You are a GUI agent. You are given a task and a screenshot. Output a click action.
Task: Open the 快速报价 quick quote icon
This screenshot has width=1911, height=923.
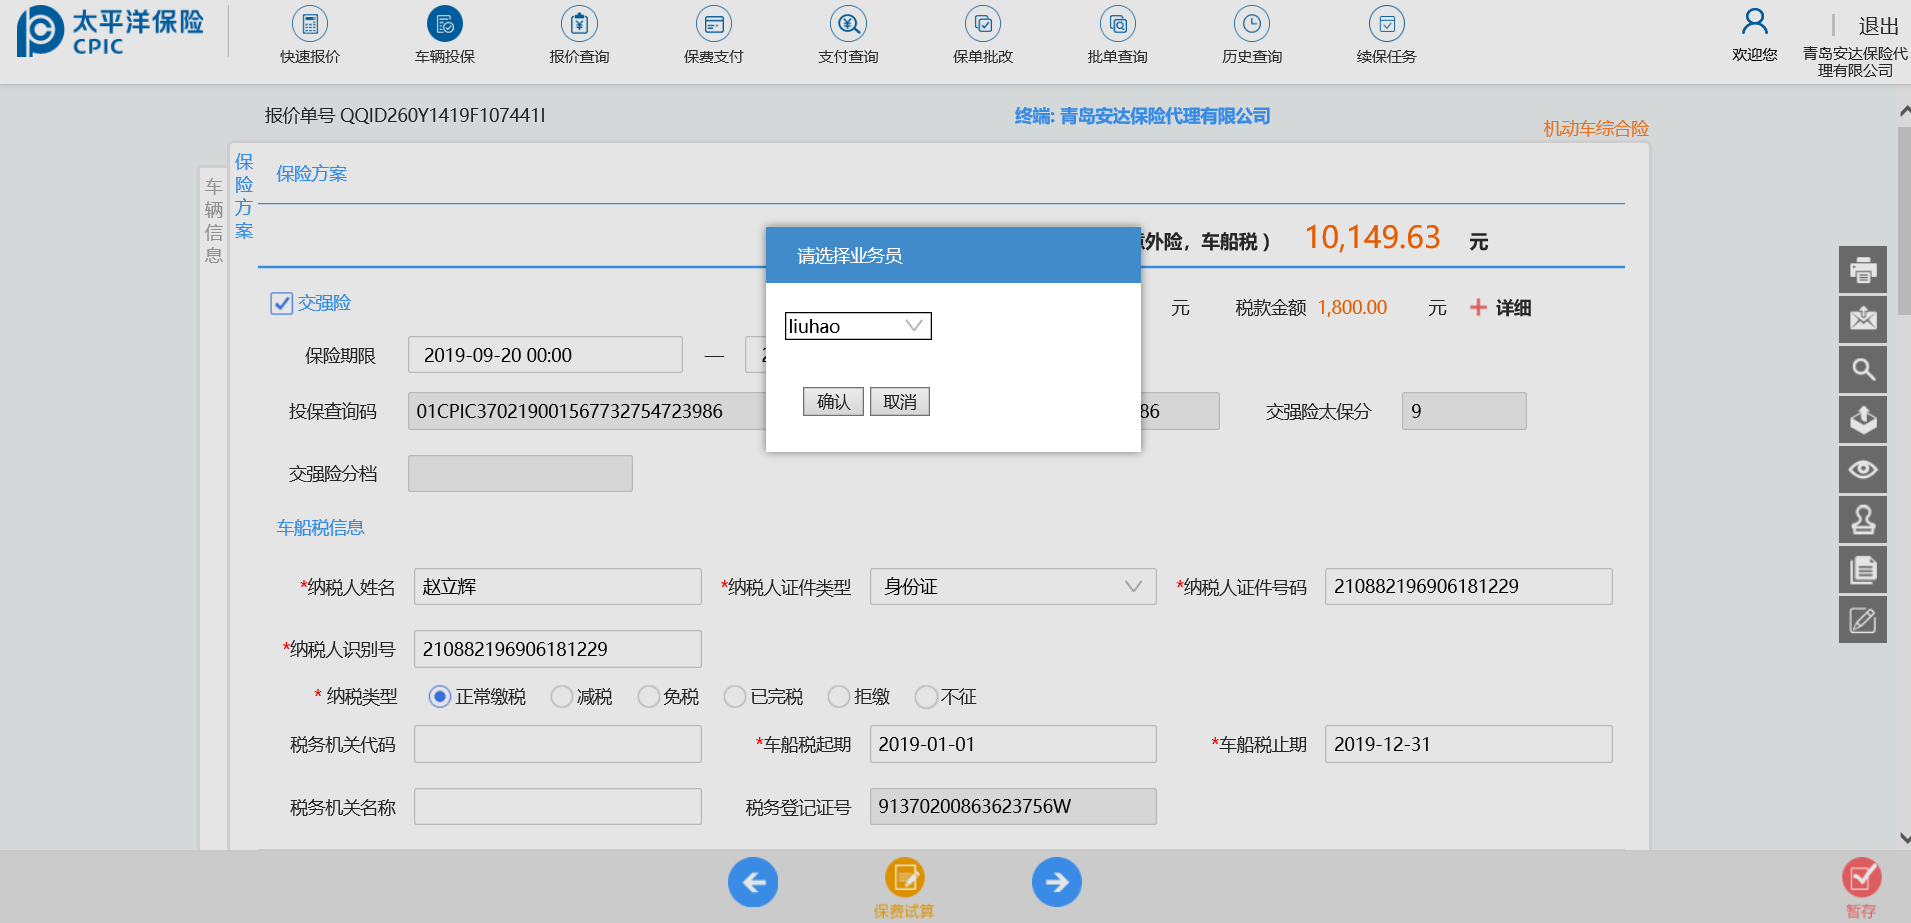(x=309, y=25)
